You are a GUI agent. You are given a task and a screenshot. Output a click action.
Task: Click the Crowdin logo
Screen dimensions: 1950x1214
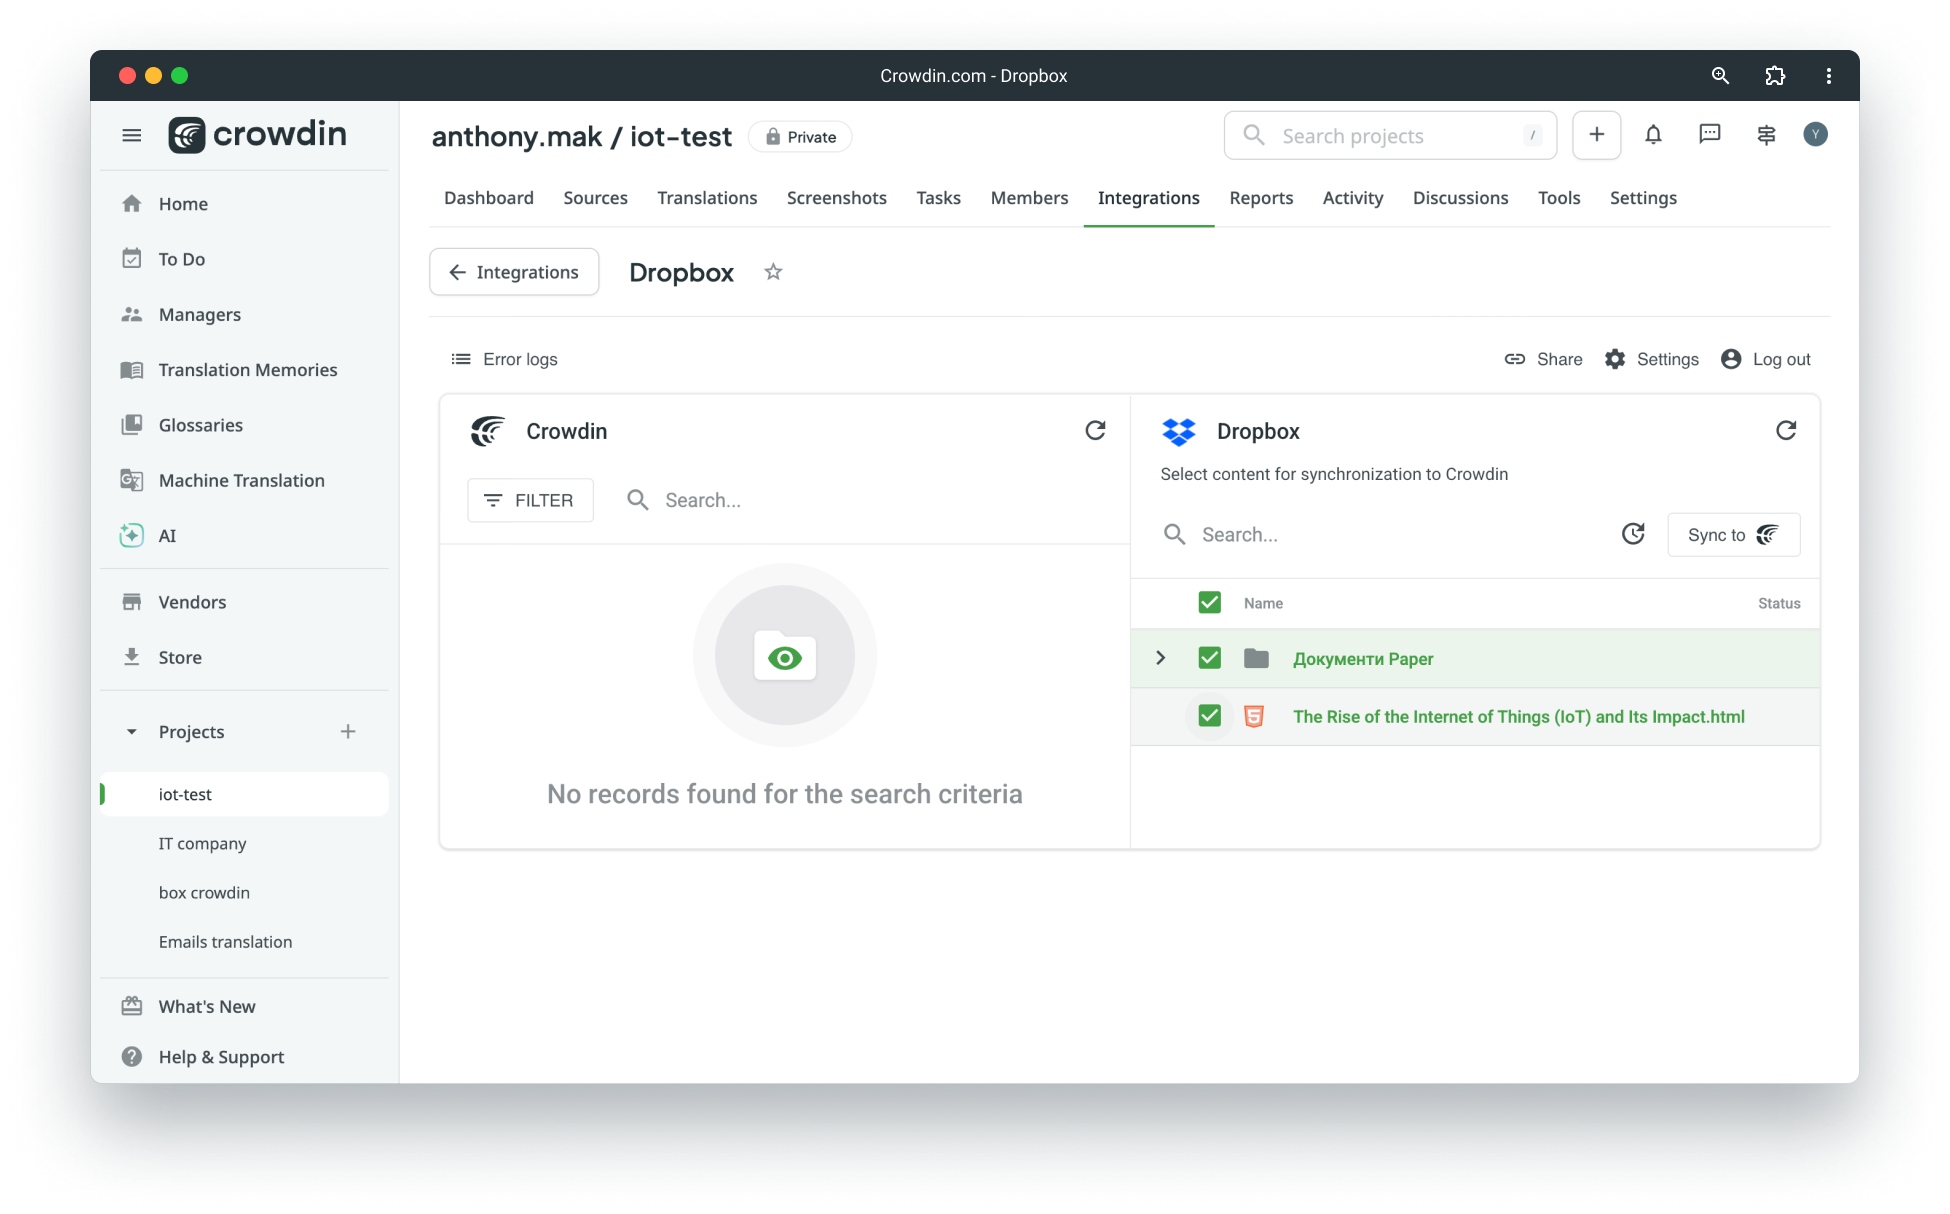coord(257,134)
